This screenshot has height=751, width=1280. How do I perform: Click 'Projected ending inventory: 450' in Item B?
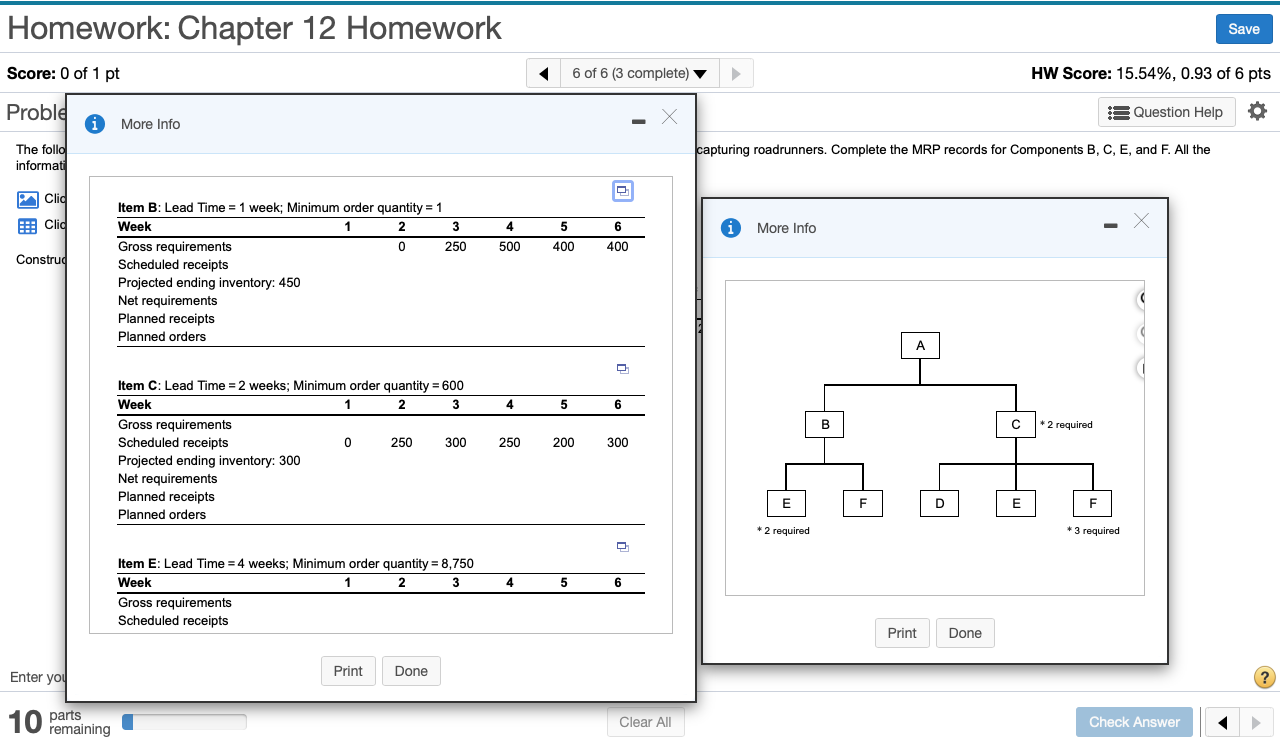coord(209,283)
